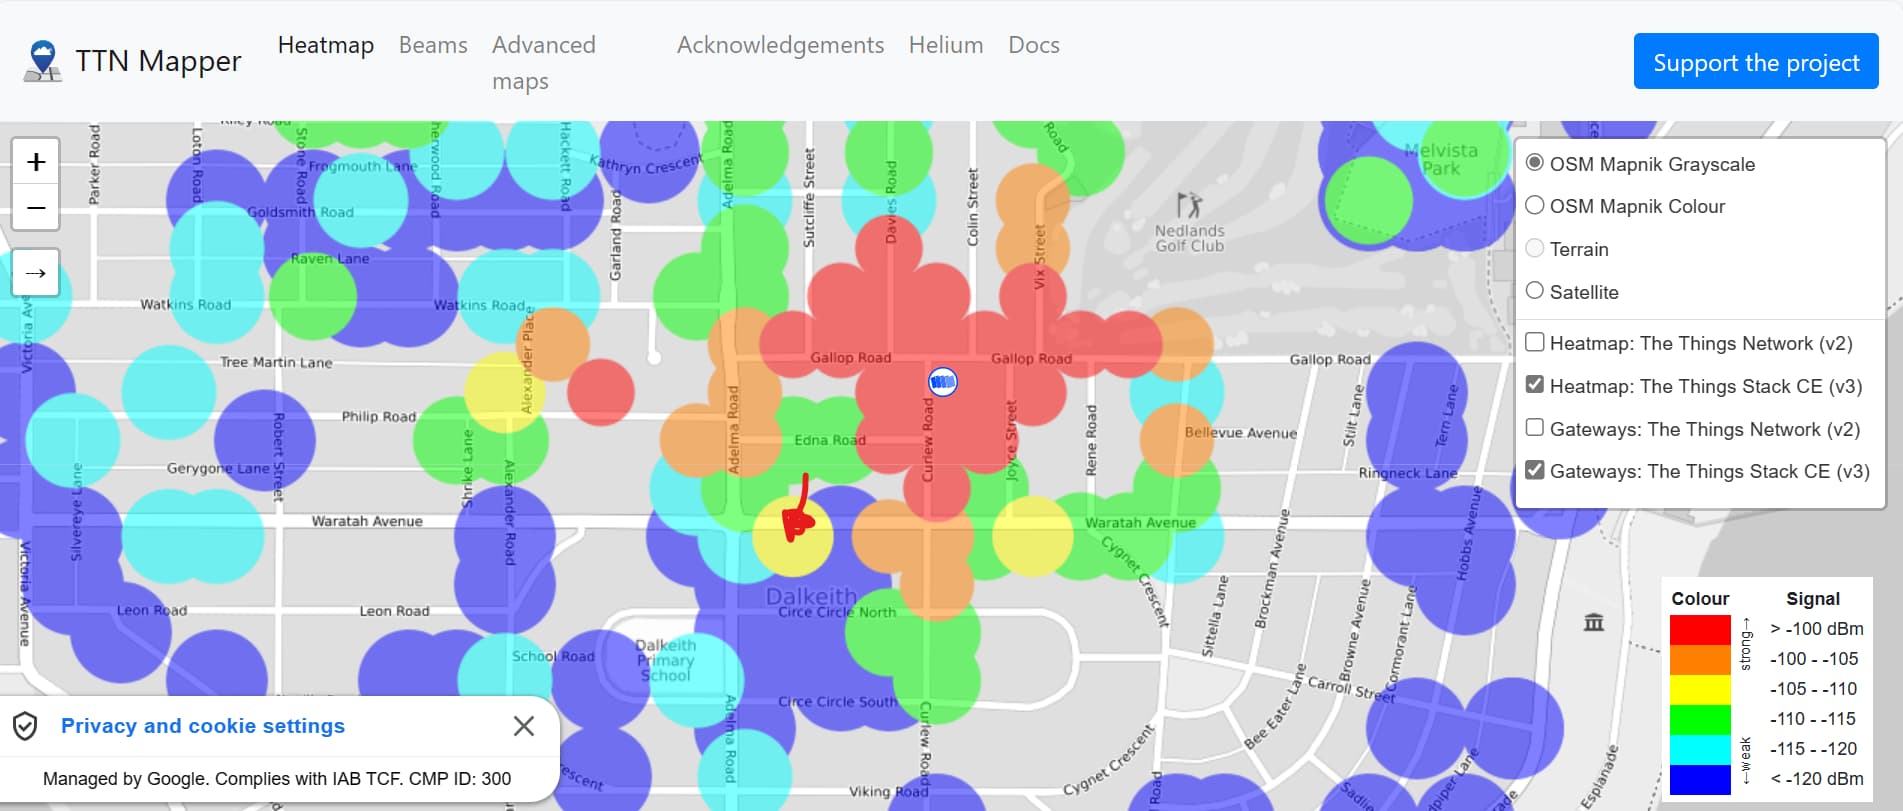Click the < -120 dBm legend value
The image size is (1903, 811).
click(x=1817, y=779)
